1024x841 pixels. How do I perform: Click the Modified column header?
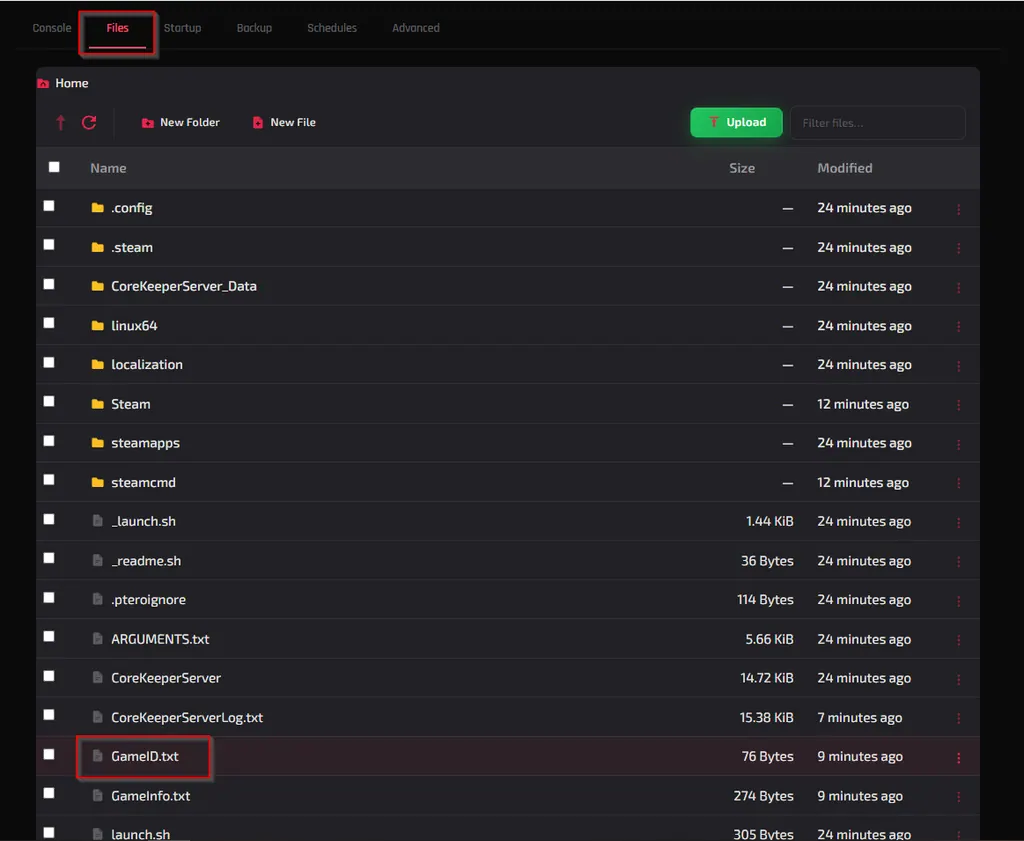coord(844,168)
